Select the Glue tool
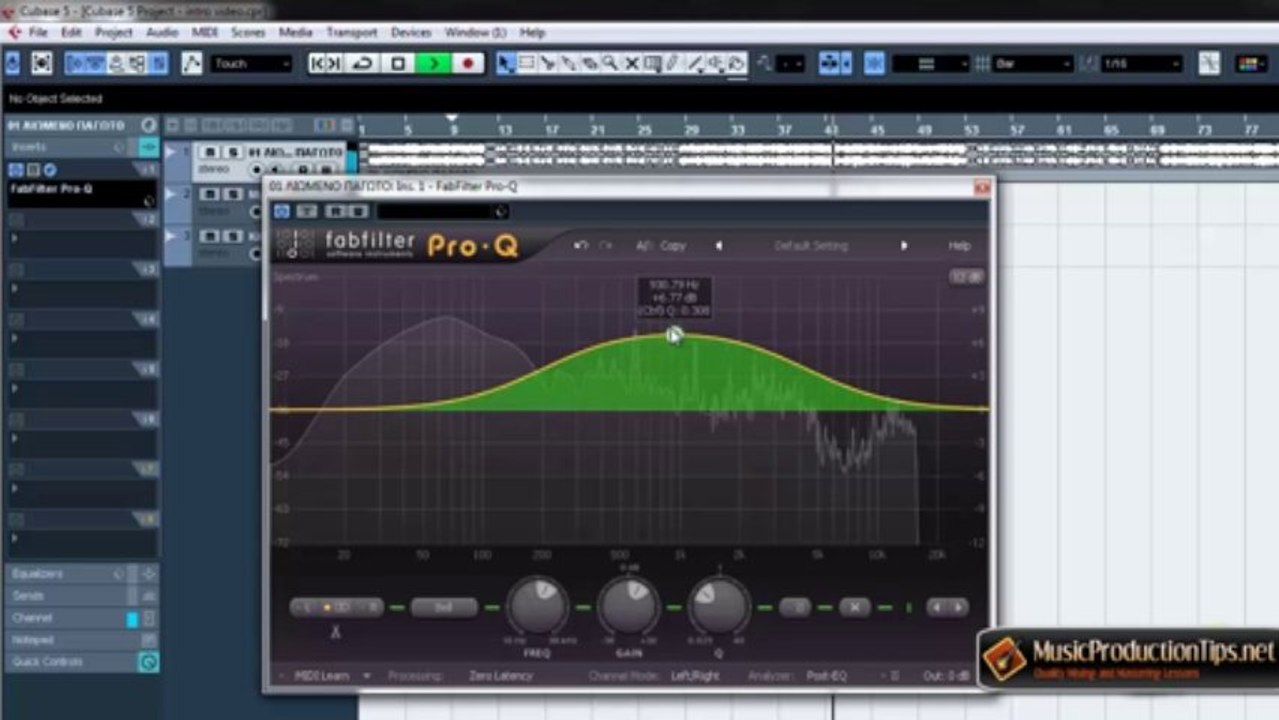Viewport: 1279px width, 720px height. coord(569,63)
